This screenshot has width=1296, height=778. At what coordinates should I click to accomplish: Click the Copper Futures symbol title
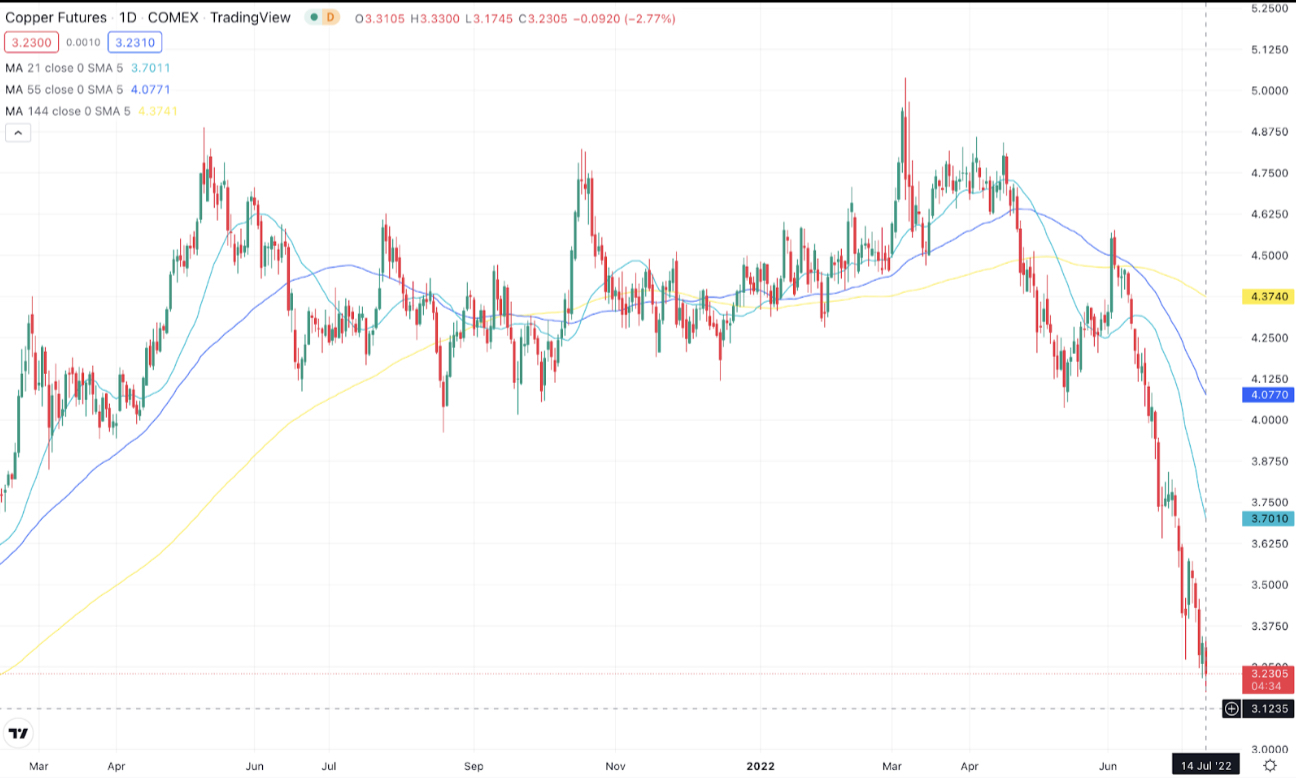(56, 18)
